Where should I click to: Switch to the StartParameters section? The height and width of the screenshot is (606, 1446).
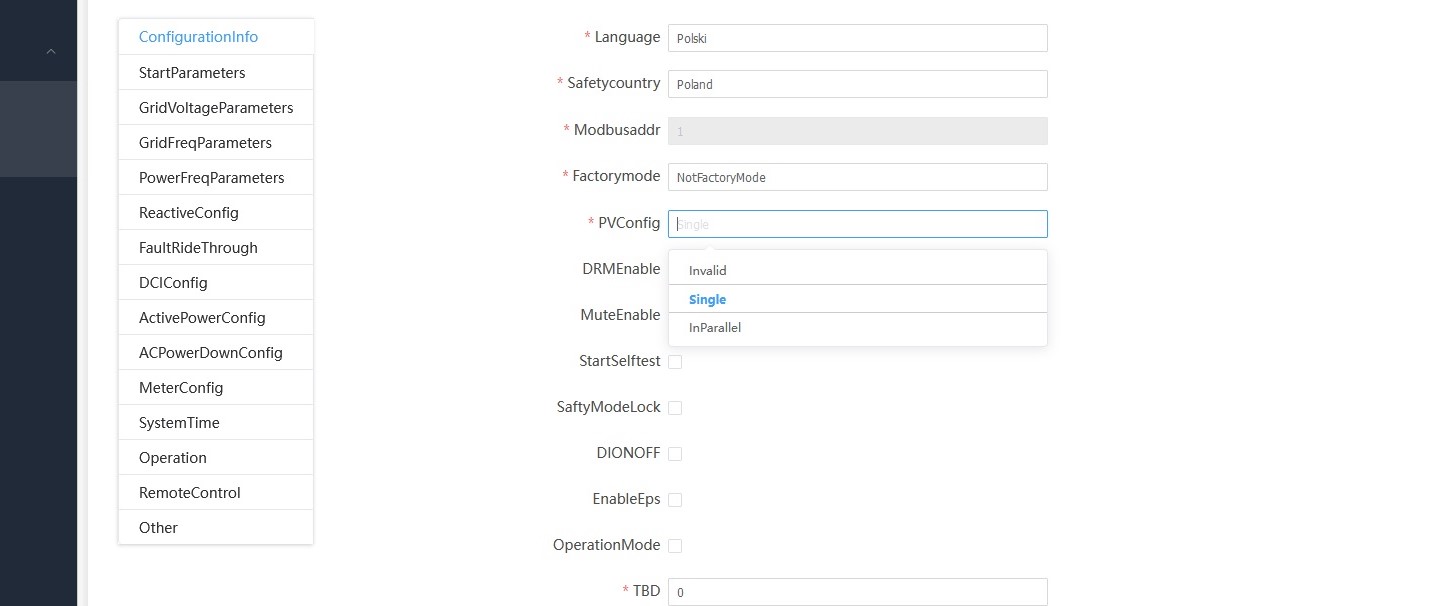[x=192, y=73]
